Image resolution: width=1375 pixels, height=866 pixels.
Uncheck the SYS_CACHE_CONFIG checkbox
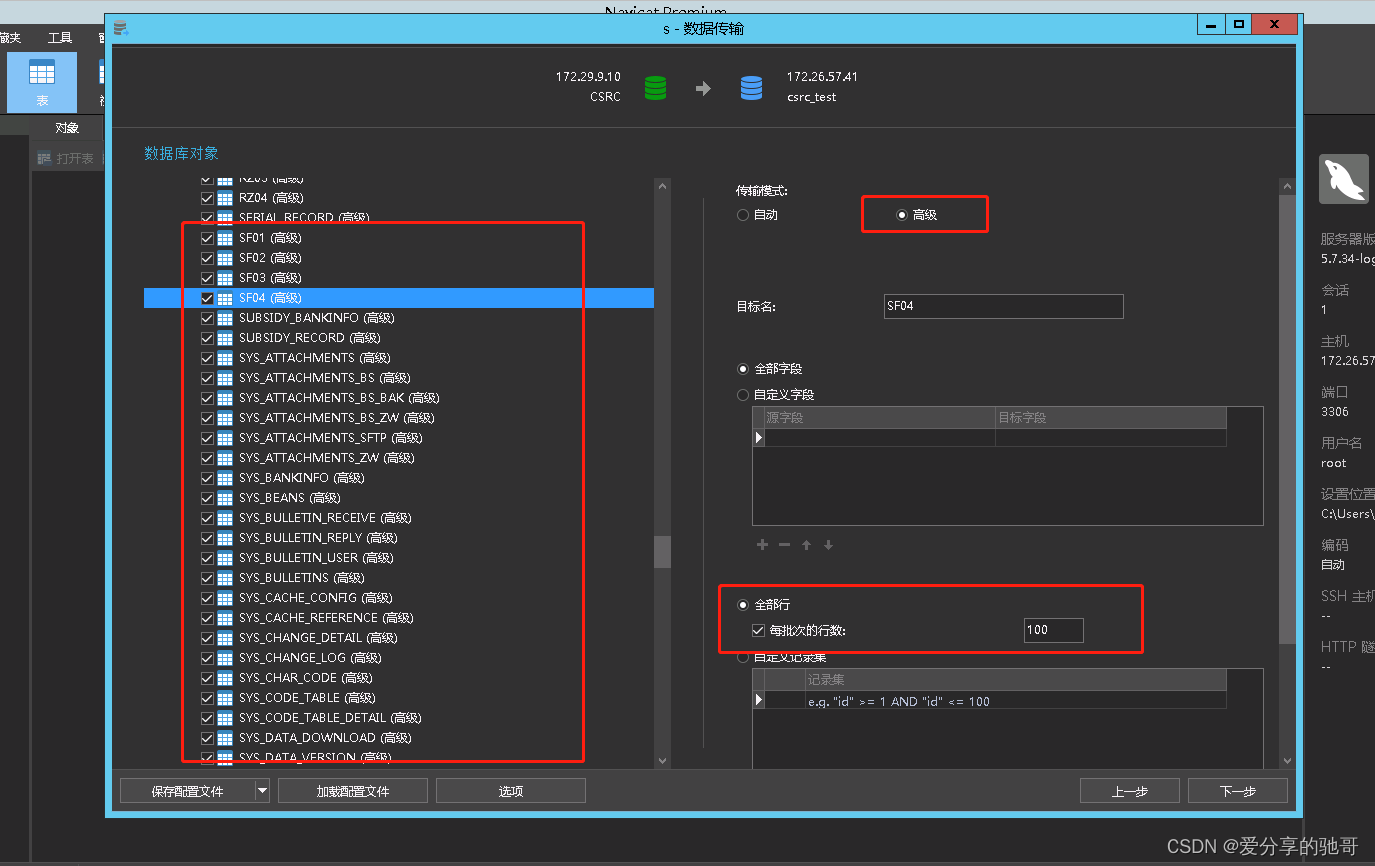[x=207, y=598]
